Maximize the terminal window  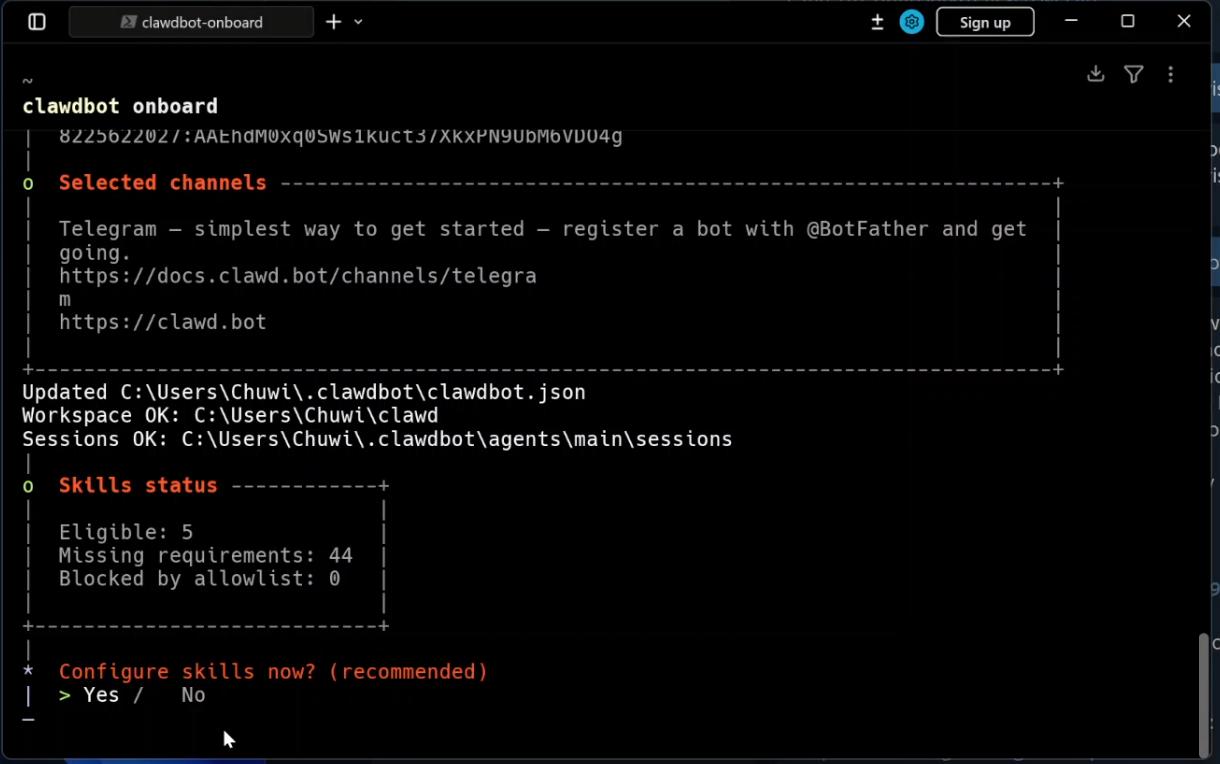click(1127, 22)
